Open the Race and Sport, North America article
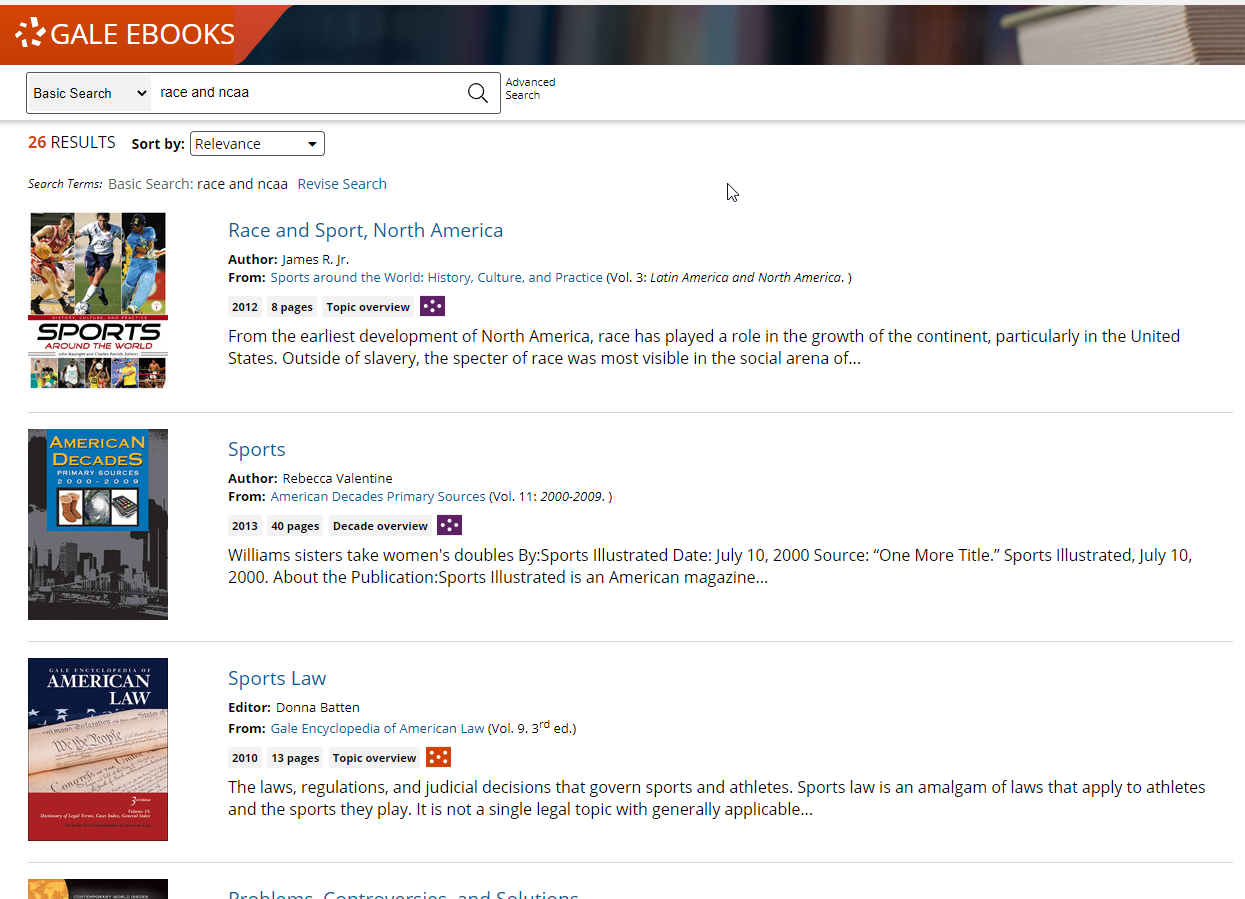This screenshot has height=899, width=1245. [x=365, y=230]
